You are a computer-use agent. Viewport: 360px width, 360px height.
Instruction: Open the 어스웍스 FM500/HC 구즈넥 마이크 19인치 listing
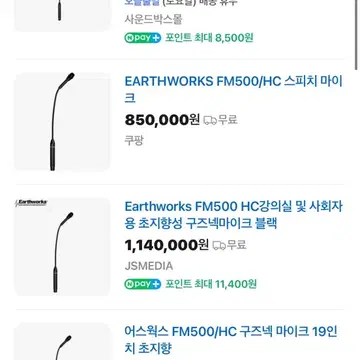click(231, 340)
